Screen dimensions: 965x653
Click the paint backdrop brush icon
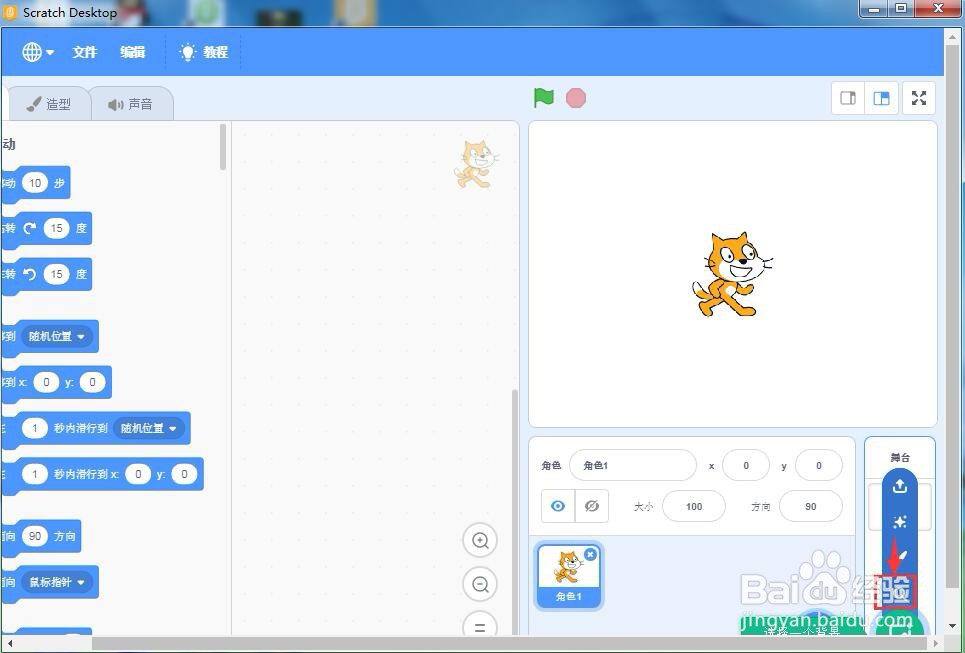(900, 556)
